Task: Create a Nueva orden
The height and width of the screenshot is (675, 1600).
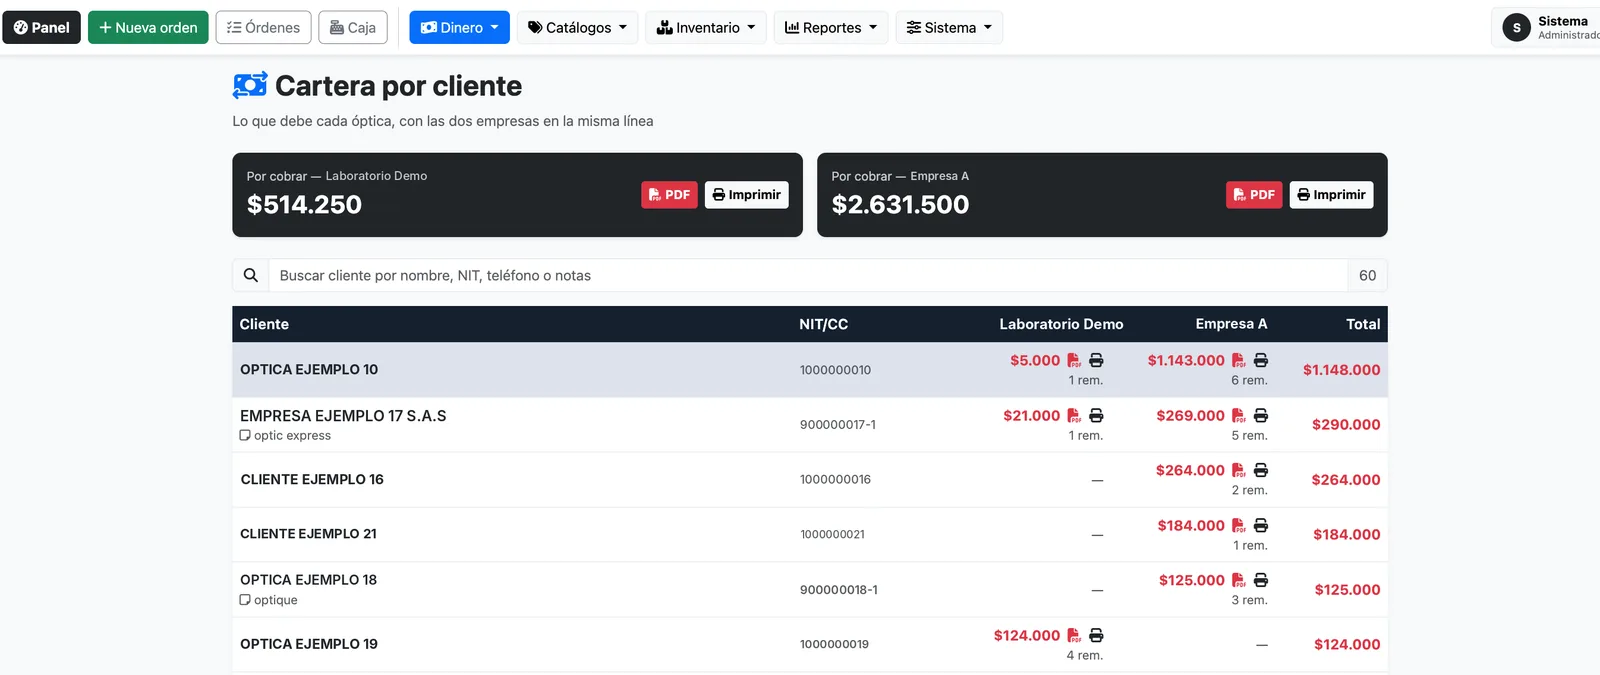Action: coord(148,27)
